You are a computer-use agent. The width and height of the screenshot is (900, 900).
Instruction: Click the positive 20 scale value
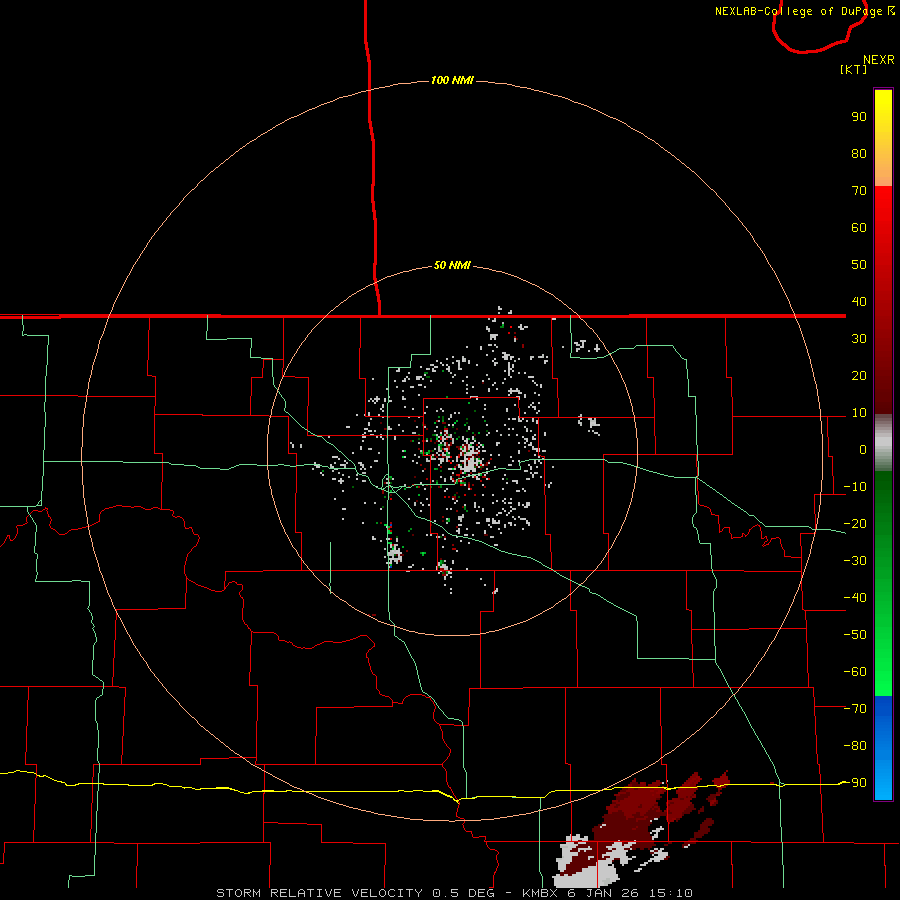tap(859, 376)
